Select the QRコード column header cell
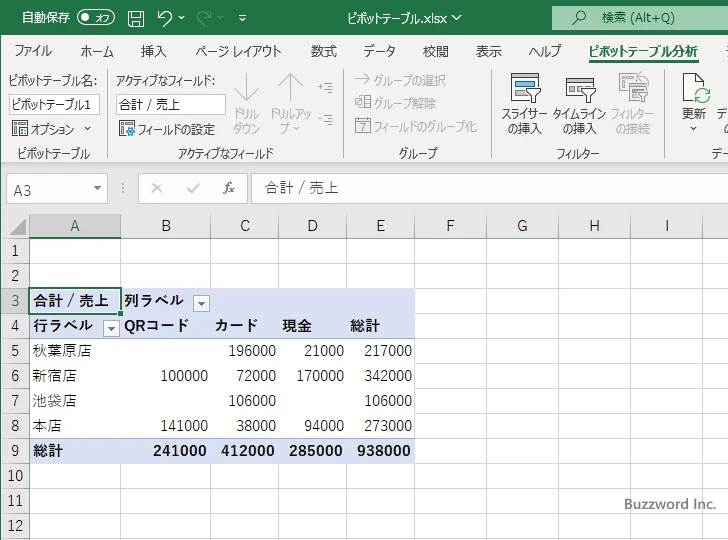 pyautogui.click(x=166, y=325)
